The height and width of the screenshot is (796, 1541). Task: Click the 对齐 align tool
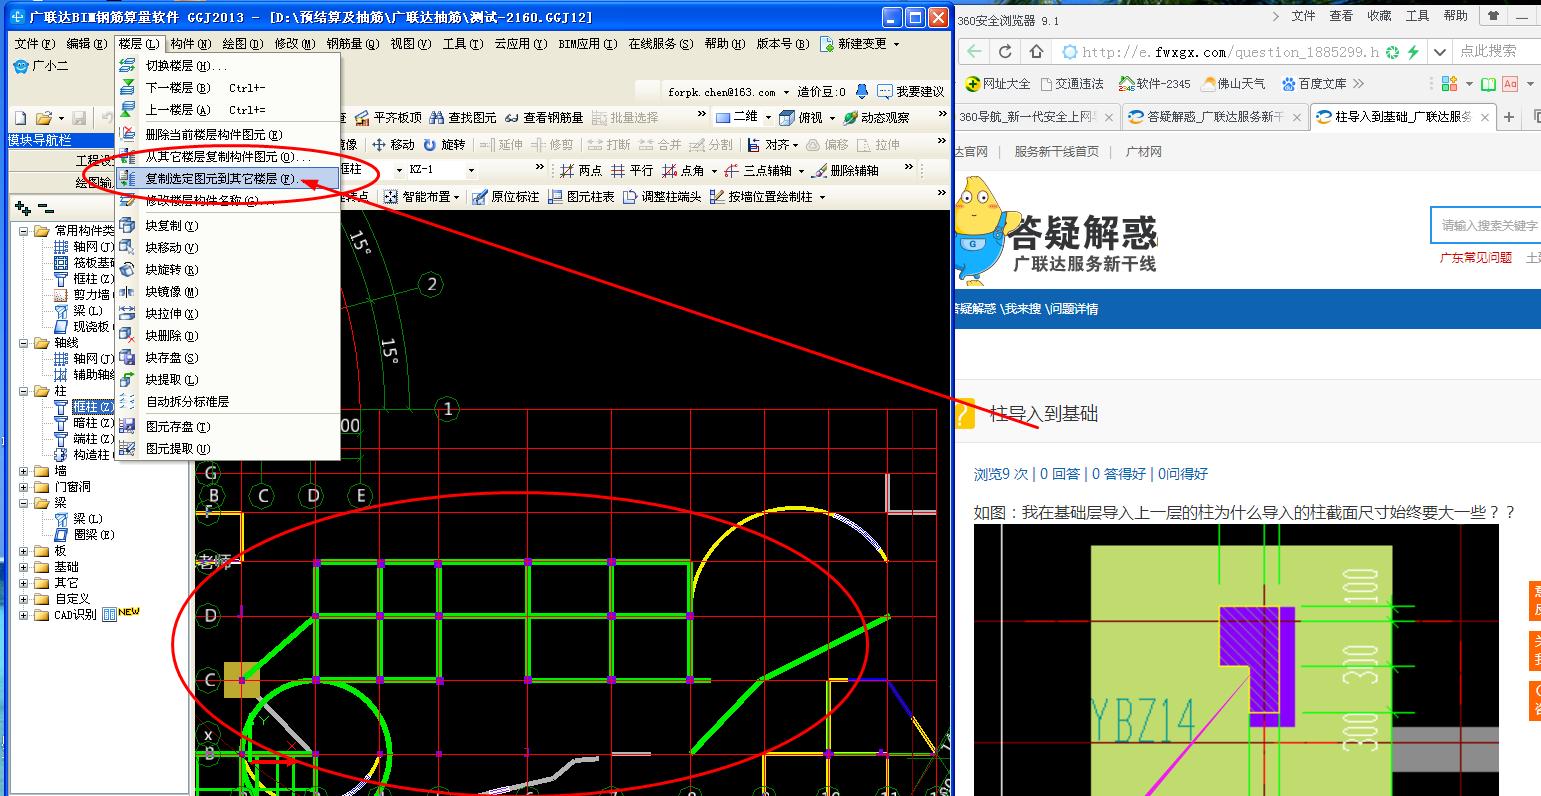pos(770,145)
